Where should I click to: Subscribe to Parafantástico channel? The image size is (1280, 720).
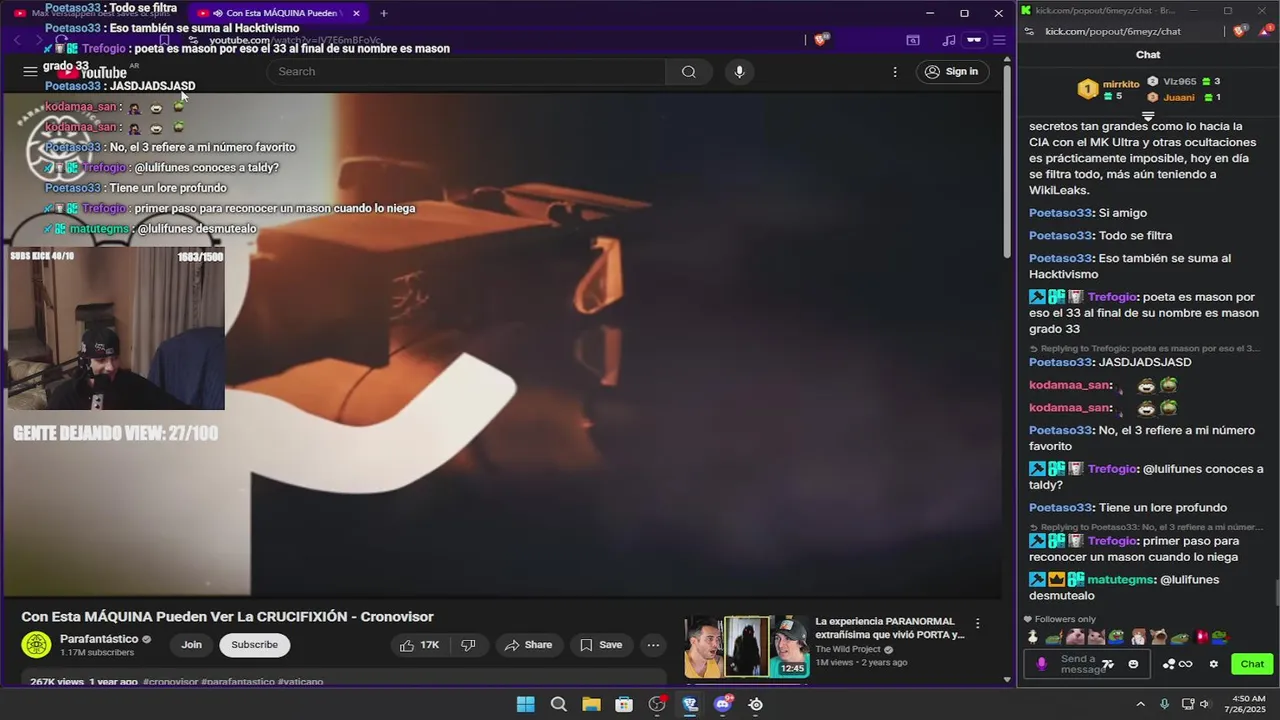coord(255,645)
